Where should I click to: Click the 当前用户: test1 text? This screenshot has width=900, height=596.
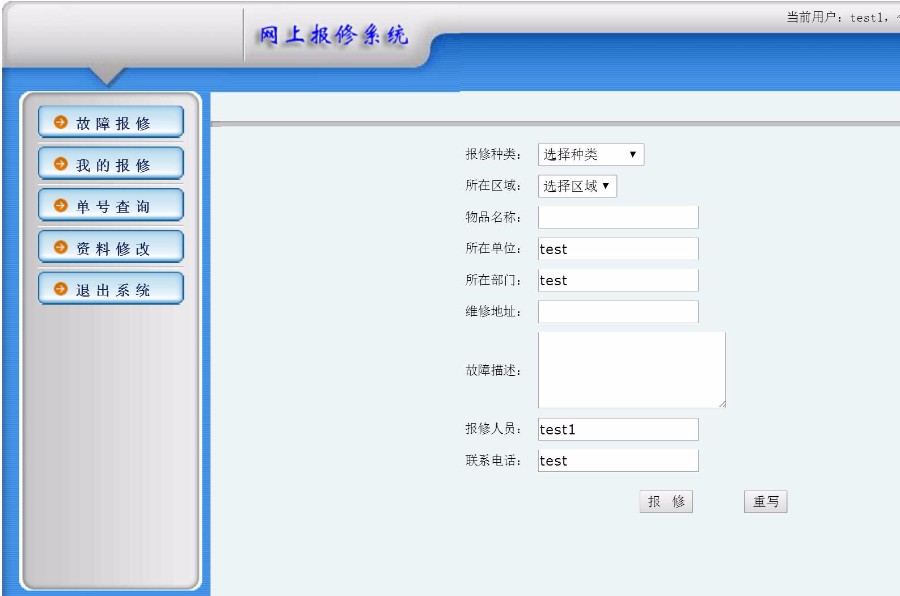[x=835, y=17]
